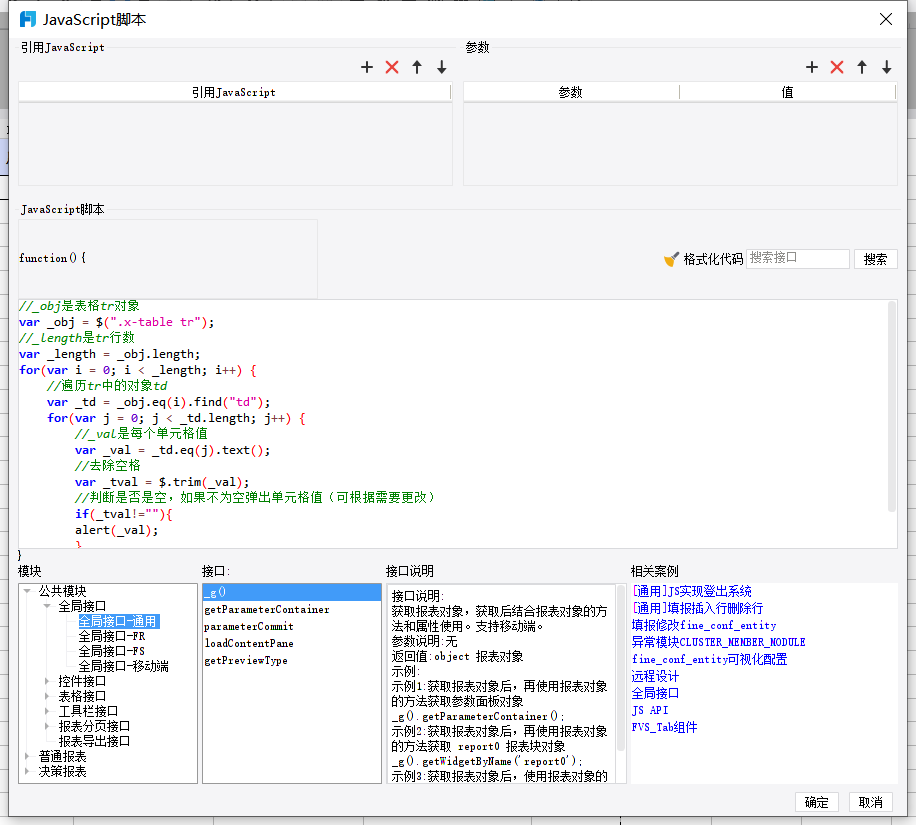This screenshot has height=825, width=916.
Task: Select 全局接口-FR in module tree
Action: point(112,636)
